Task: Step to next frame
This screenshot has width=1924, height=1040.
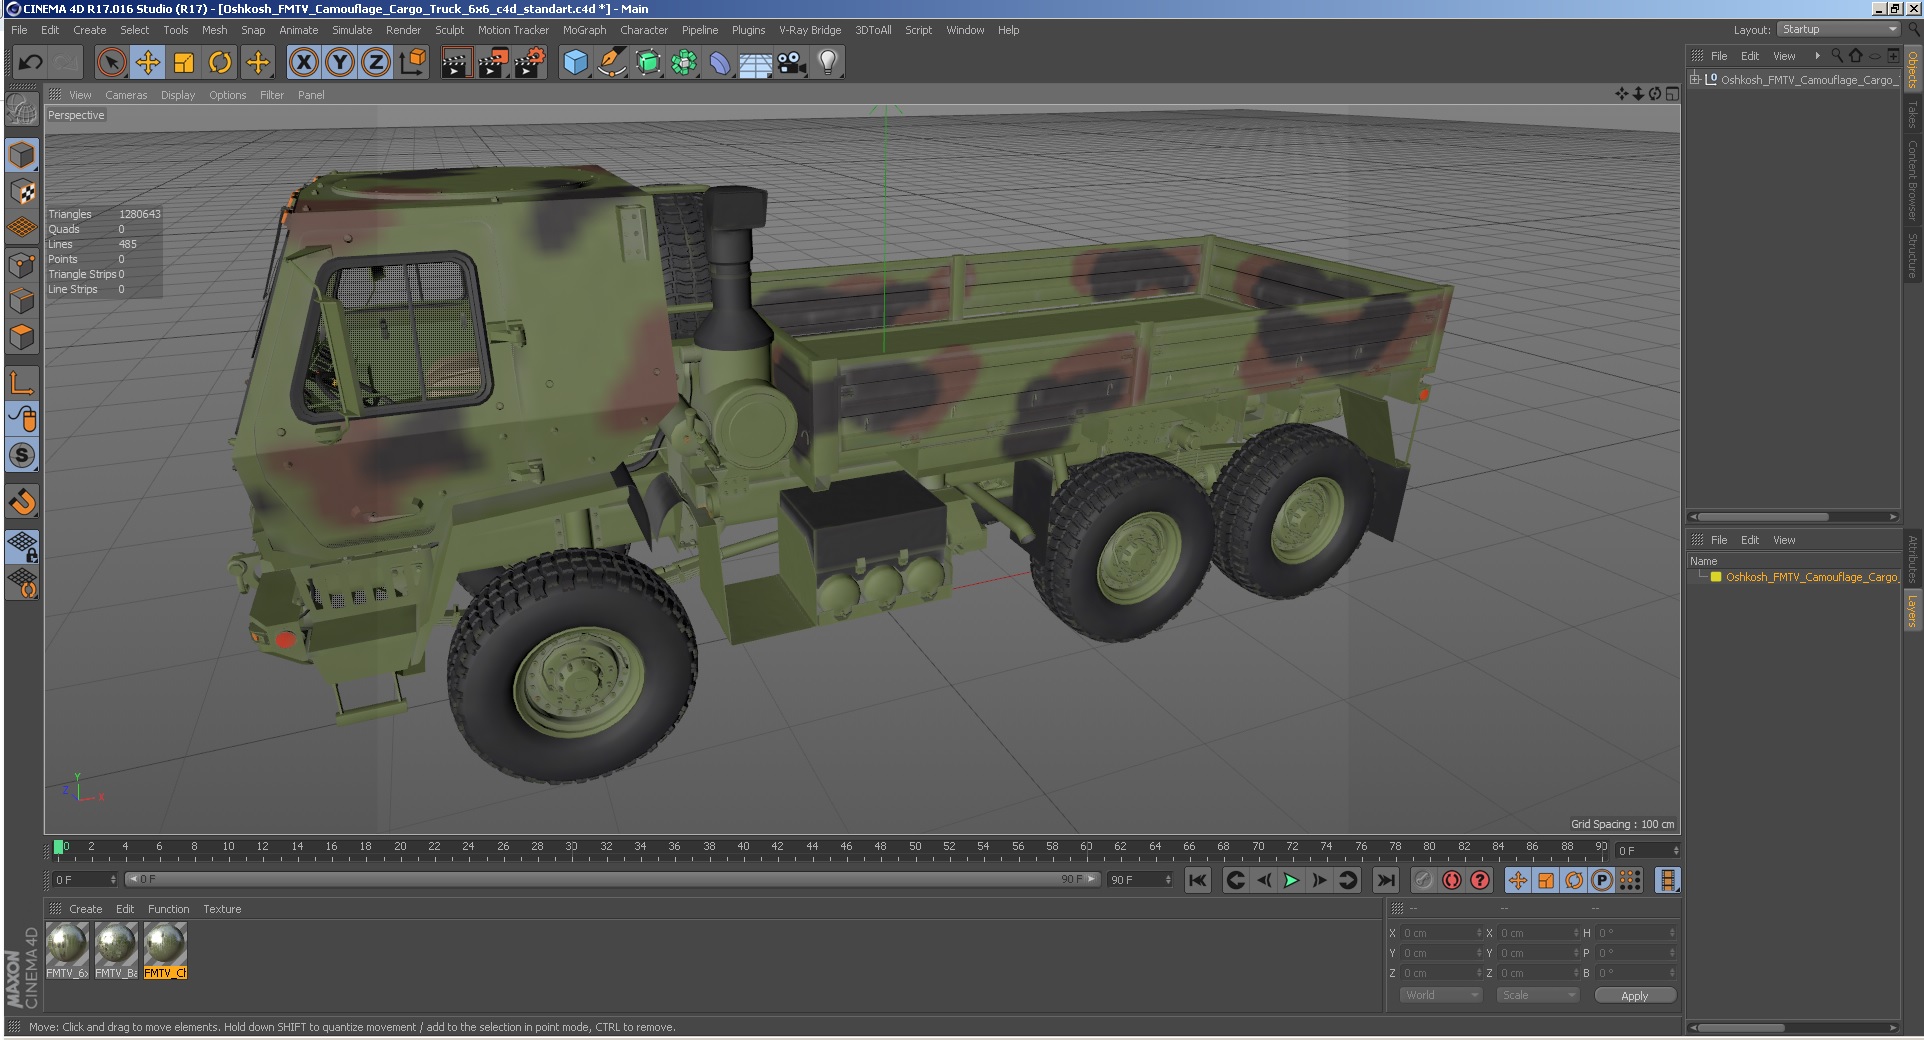Action: pyautogui.click(x=1319, y=880)
